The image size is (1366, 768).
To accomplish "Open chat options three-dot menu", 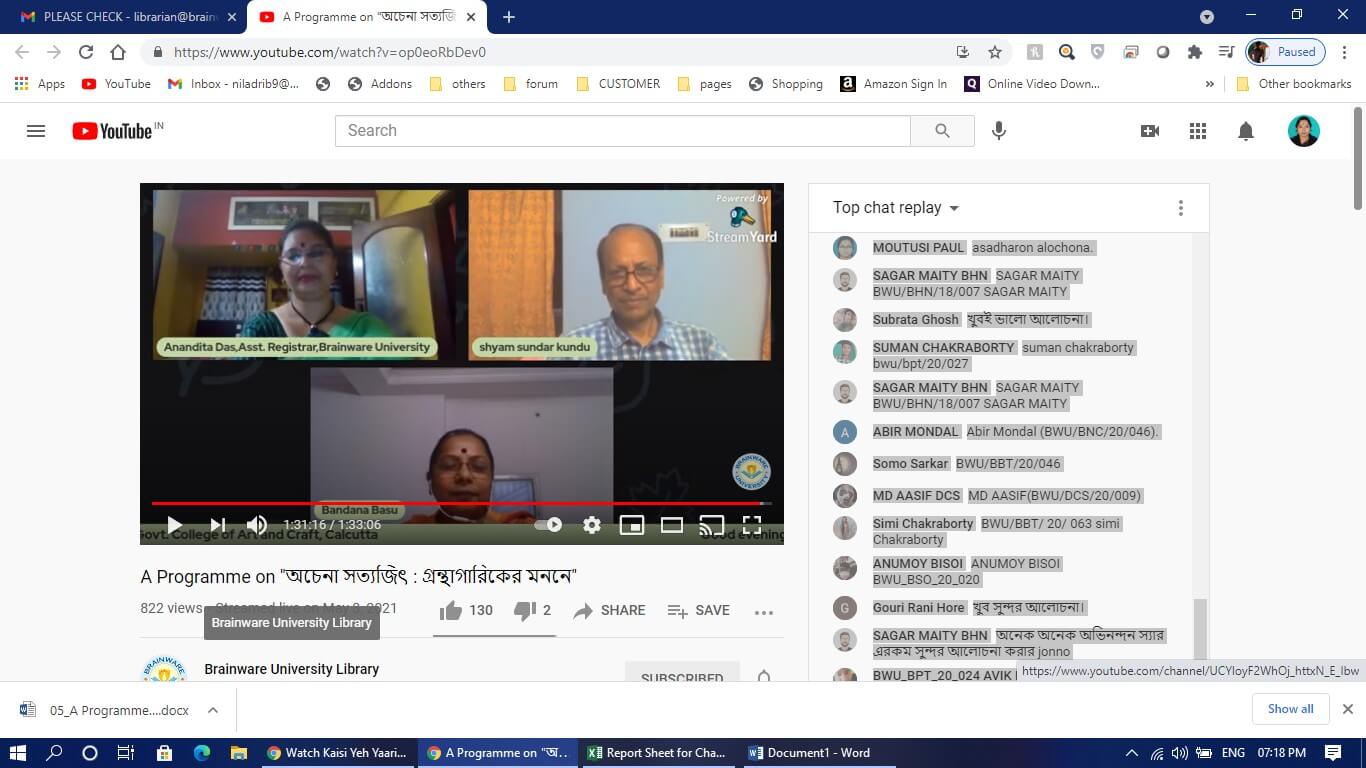I will click(x=1180, y=208).
